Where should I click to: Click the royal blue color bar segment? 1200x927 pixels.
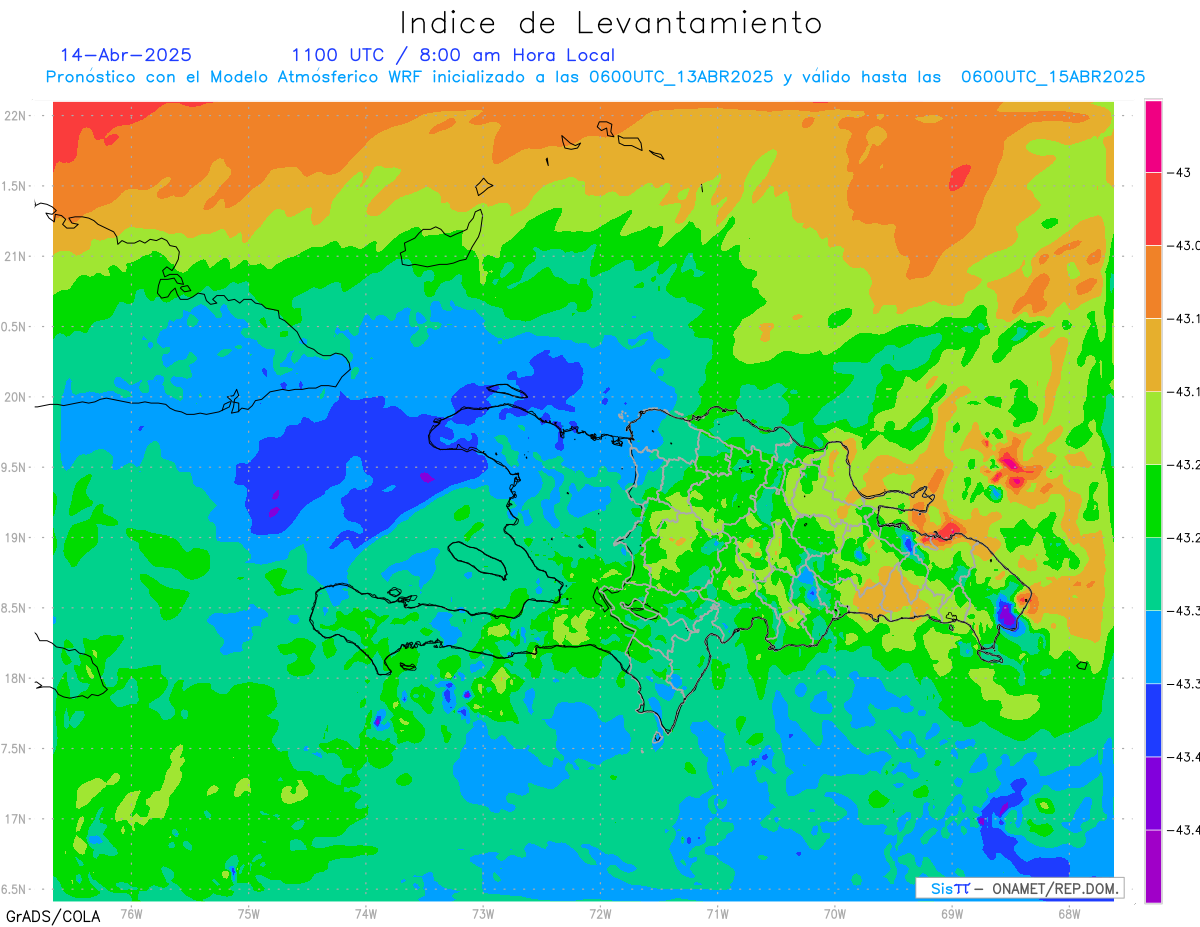(x=1153, y=719)
